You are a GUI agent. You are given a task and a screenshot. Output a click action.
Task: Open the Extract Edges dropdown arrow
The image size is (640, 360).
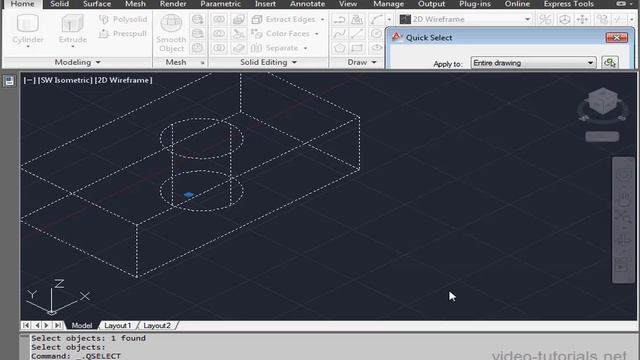click(322, 20)
